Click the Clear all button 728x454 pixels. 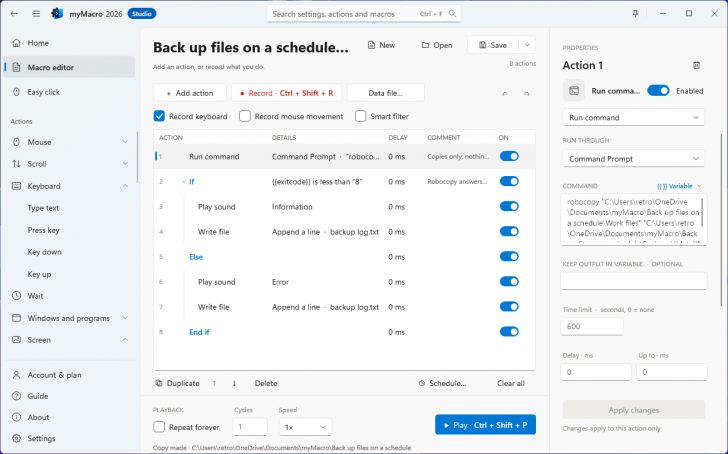coord(511,383)
